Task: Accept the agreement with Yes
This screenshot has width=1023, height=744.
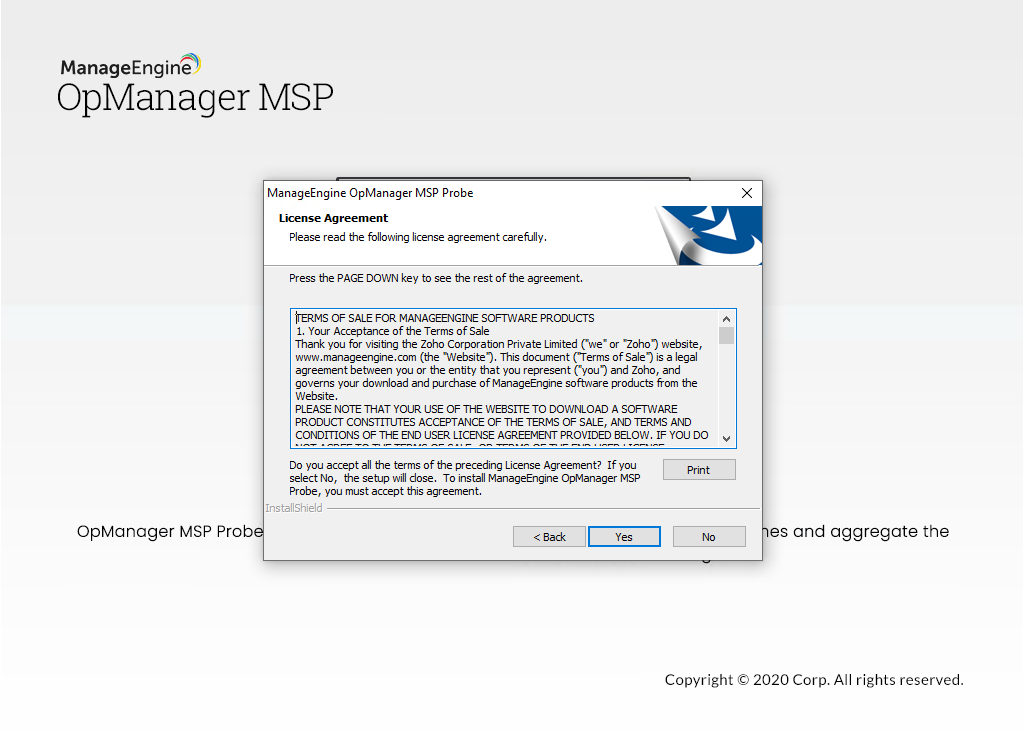Action: click(623, 536)
